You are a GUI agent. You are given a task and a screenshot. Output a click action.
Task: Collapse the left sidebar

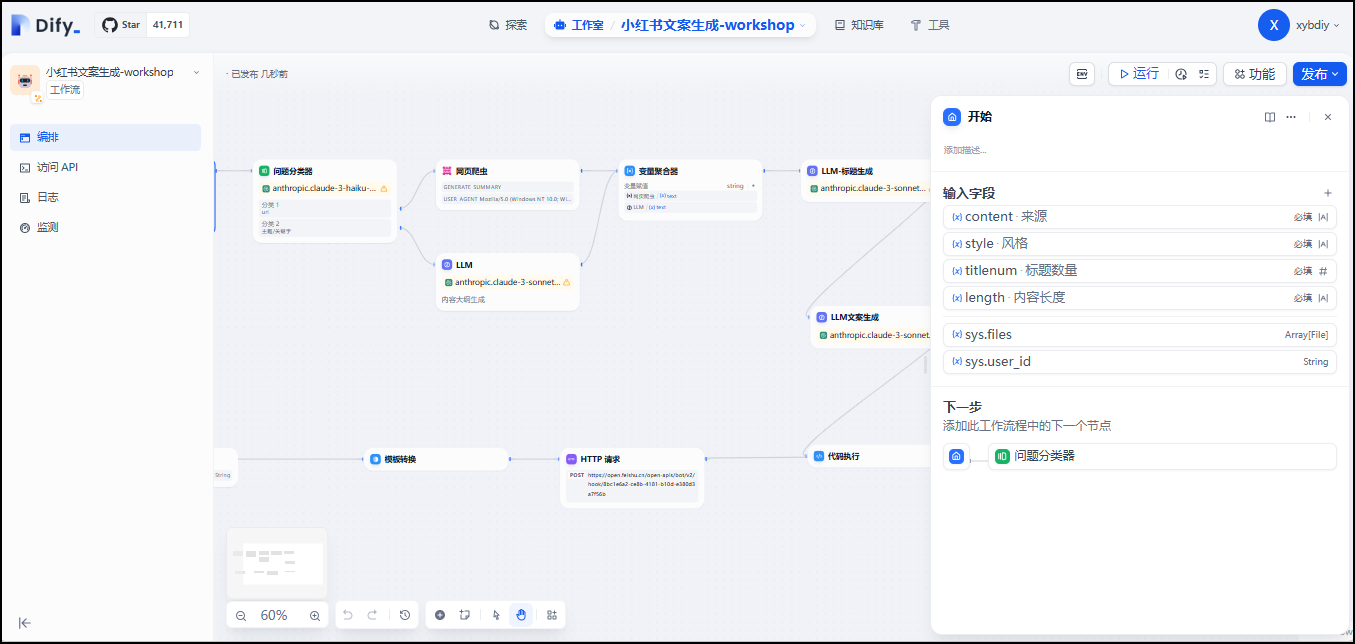click(x=25, y=622)
